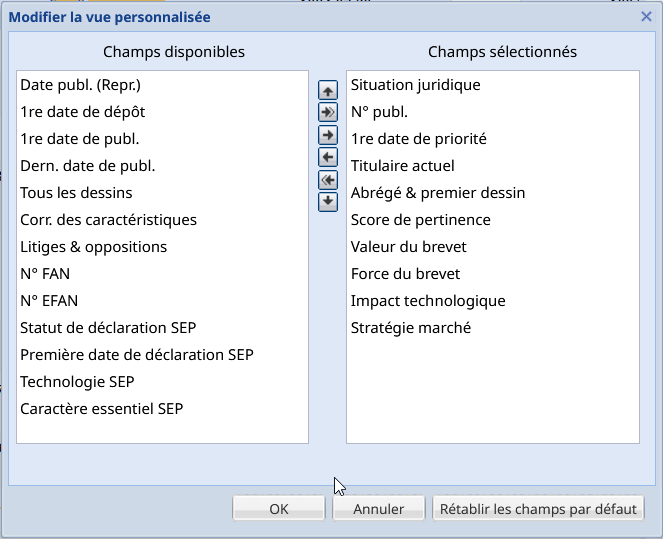This screenshot has height=539, width=663.
Task: Confirm with the OK button
Action: point(278,509)
